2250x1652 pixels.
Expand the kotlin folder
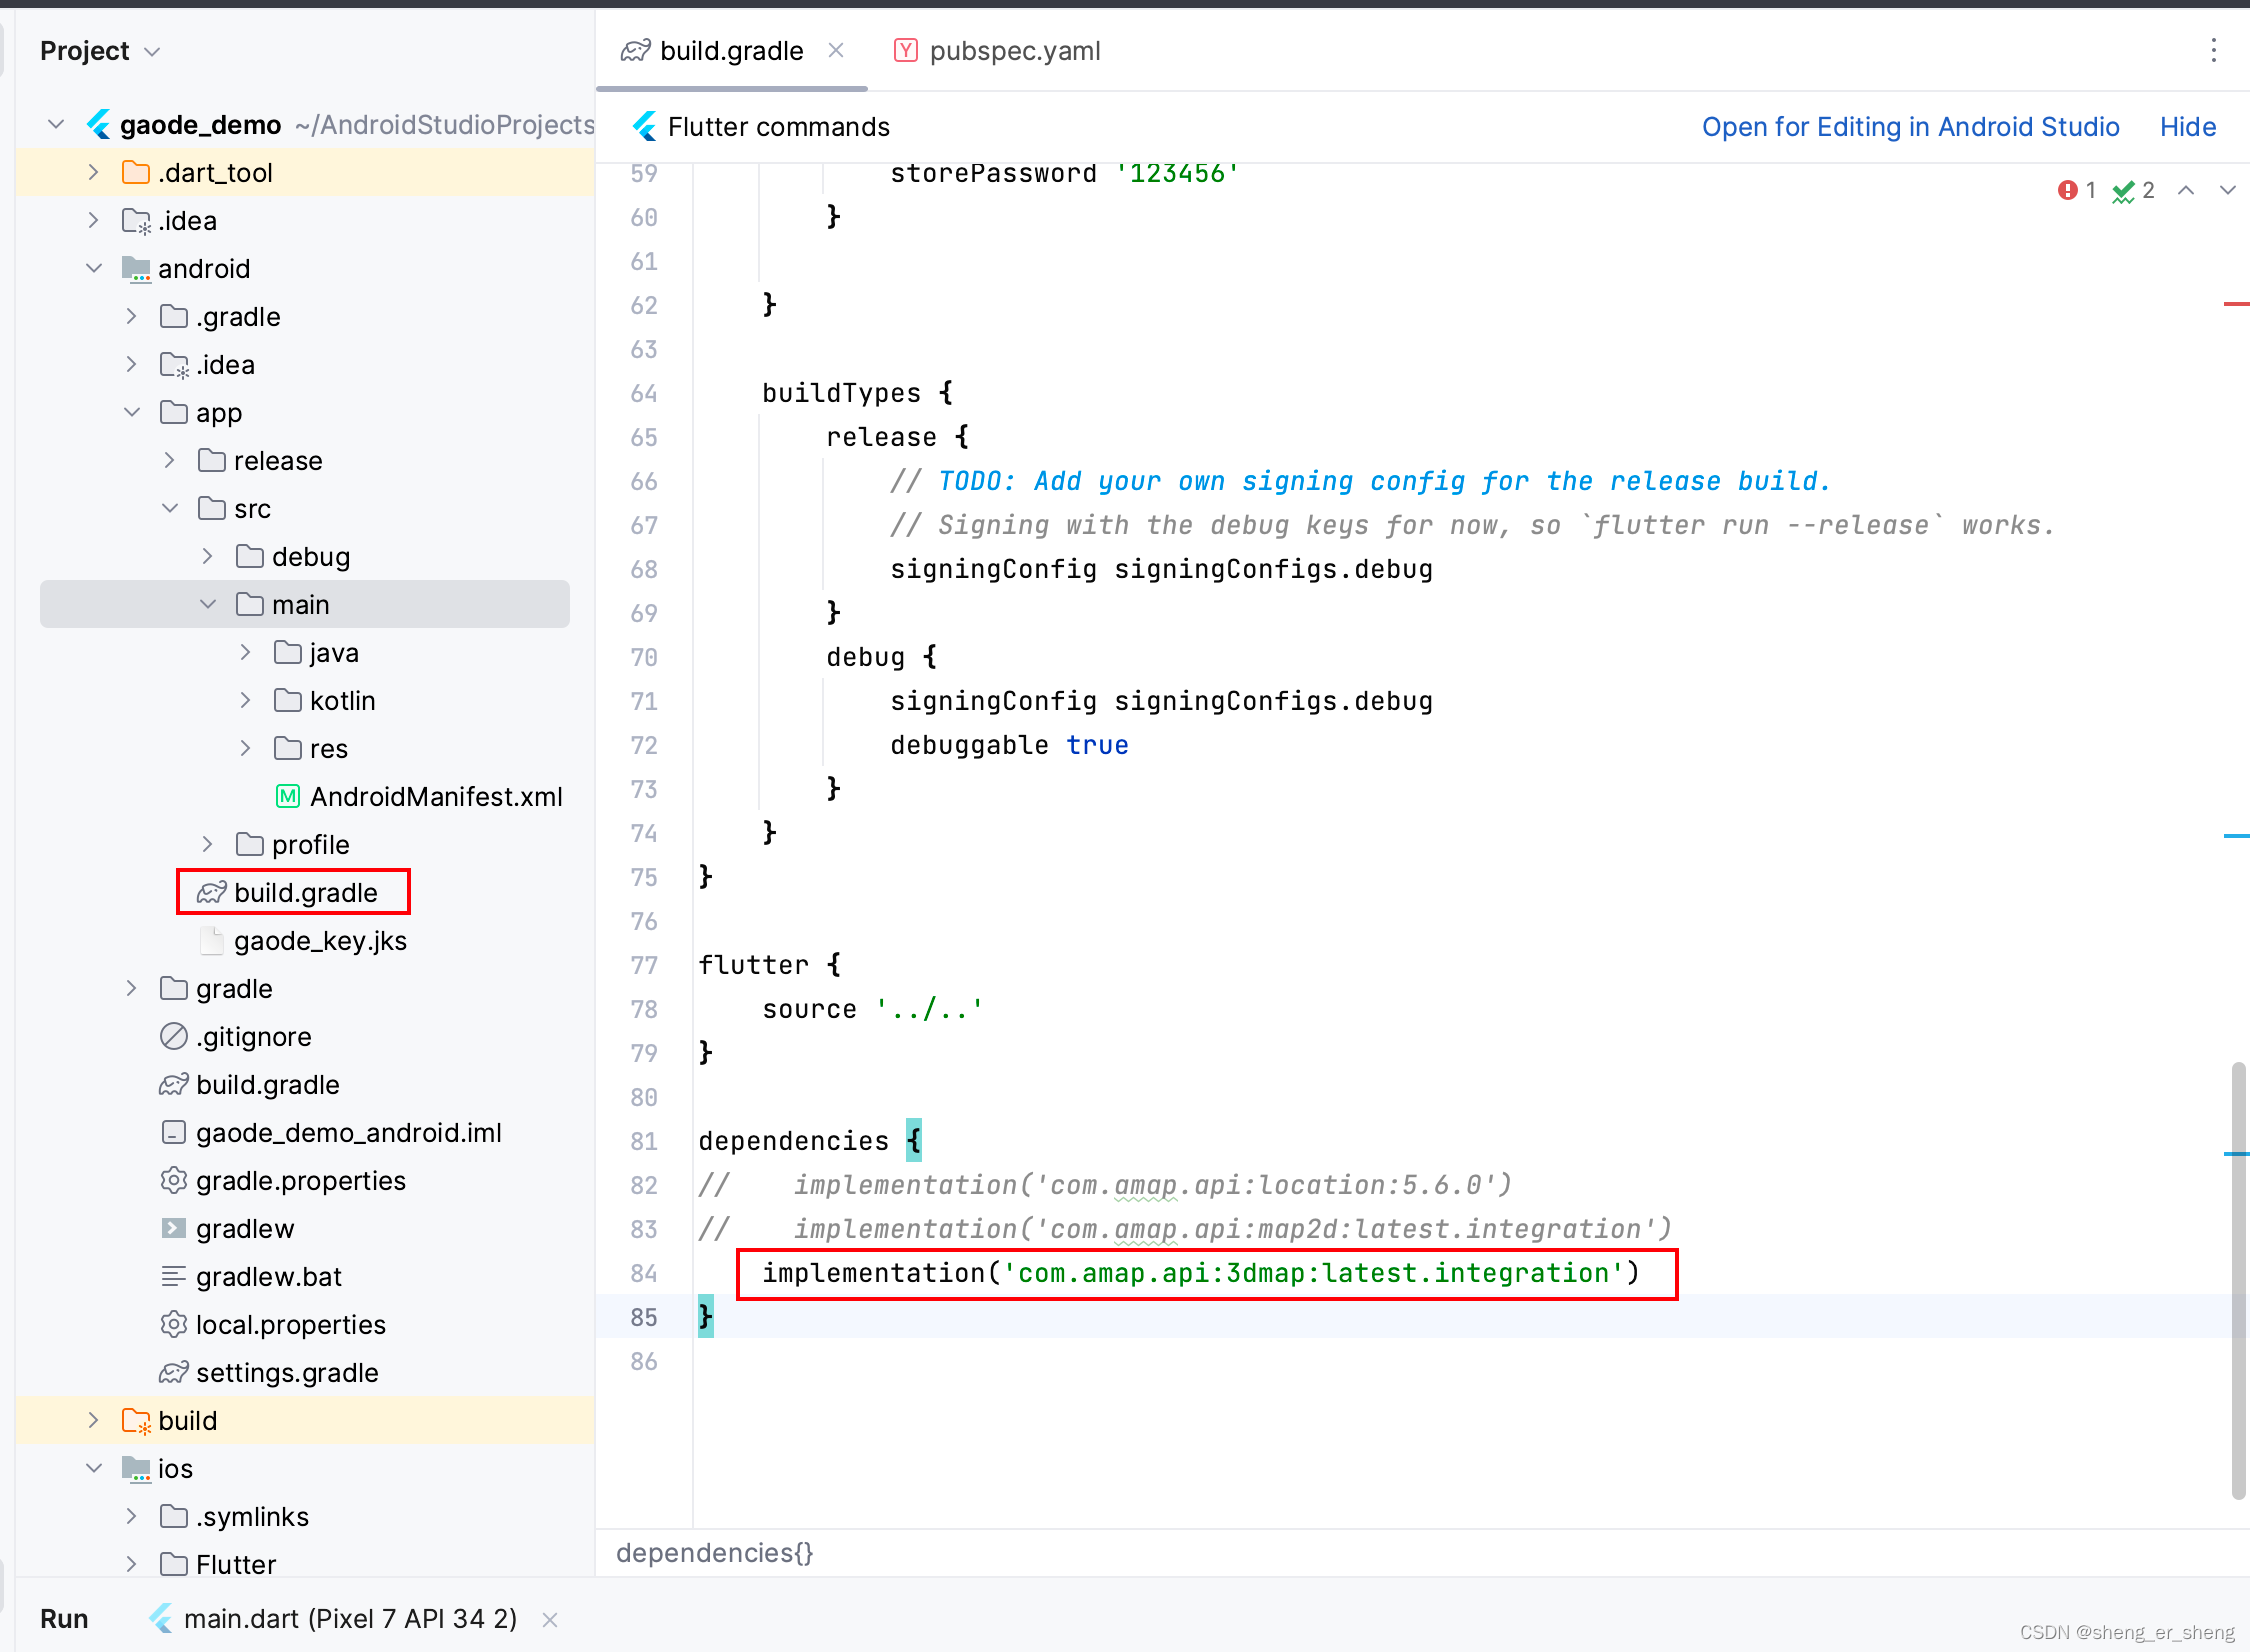(x=246, y=701)
